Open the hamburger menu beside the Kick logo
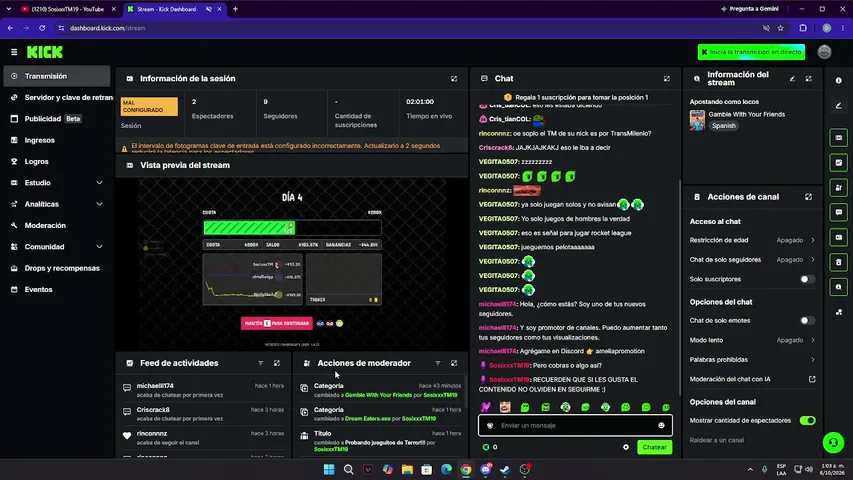The width and height of the screenshot is (853, 480). point(14,52)
